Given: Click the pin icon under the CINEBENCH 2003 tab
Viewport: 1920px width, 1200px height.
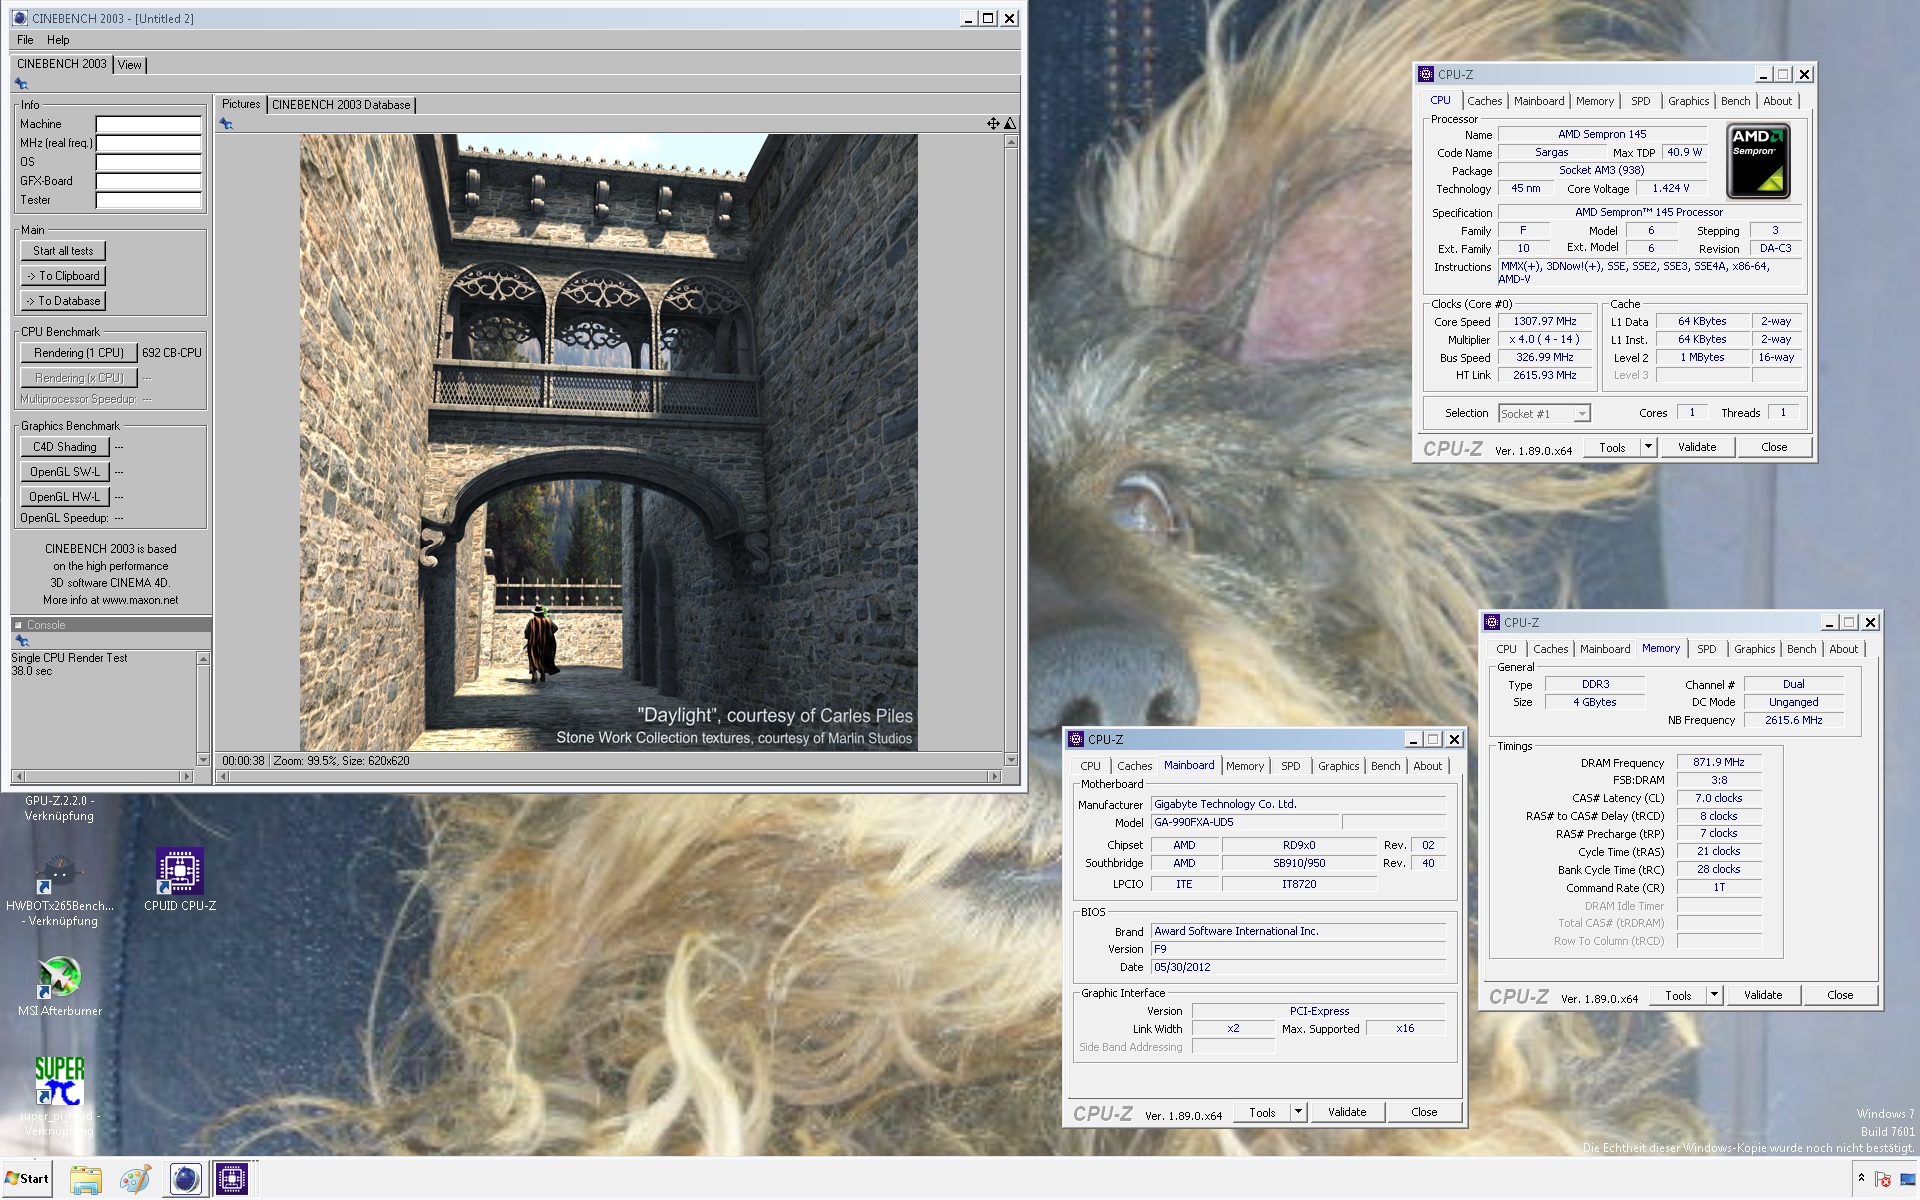Looking at the screenshot, I should pos(20,84).
